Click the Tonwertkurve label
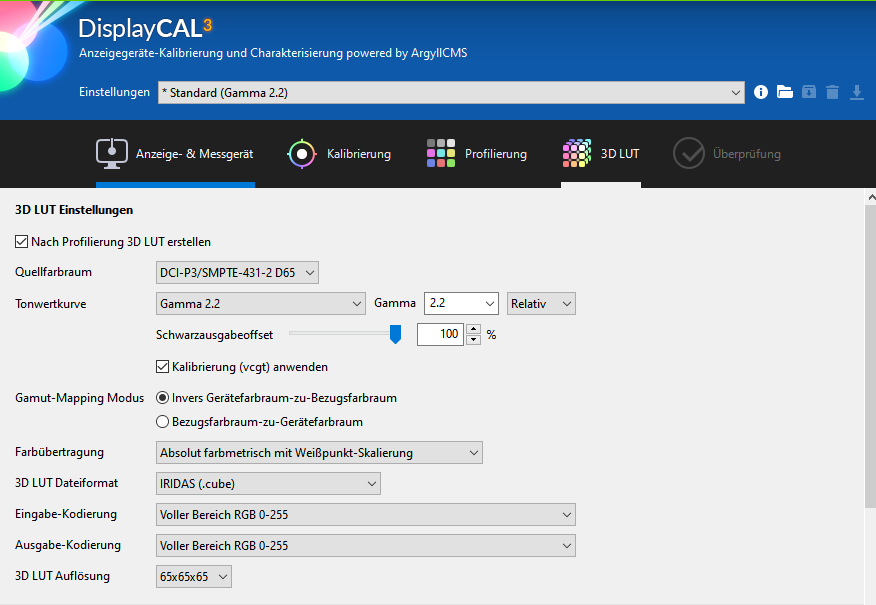Screen dimensions: 876x605 51,304
